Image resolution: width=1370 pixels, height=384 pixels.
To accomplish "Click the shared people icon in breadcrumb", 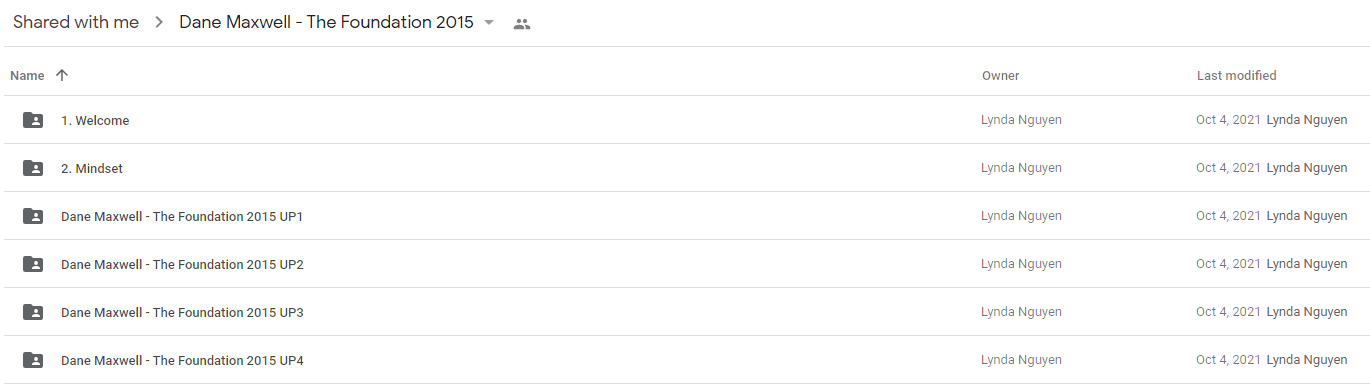I will 521,24.
